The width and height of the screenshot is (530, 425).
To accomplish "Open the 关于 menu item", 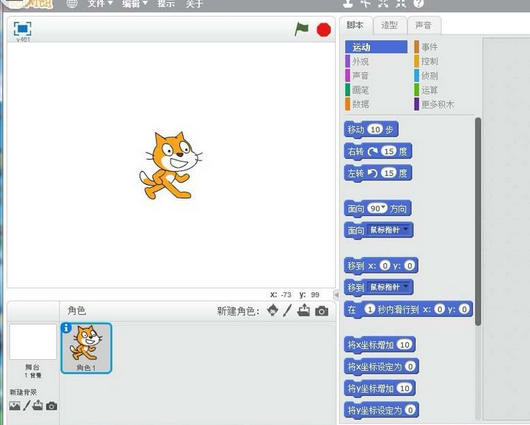I will click(x=194, y=4).
